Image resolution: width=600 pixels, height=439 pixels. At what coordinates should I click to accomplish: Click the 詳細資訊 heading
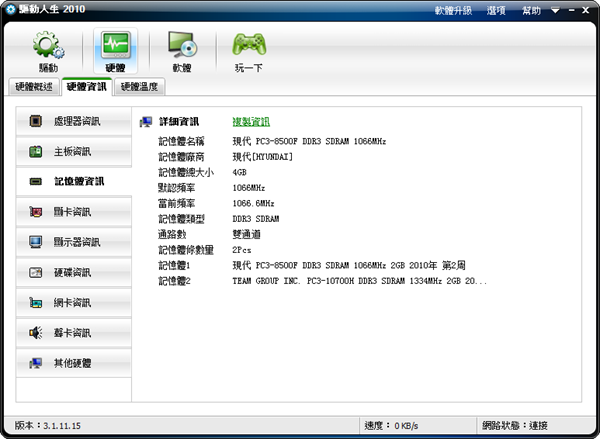(x=179, y=122)
